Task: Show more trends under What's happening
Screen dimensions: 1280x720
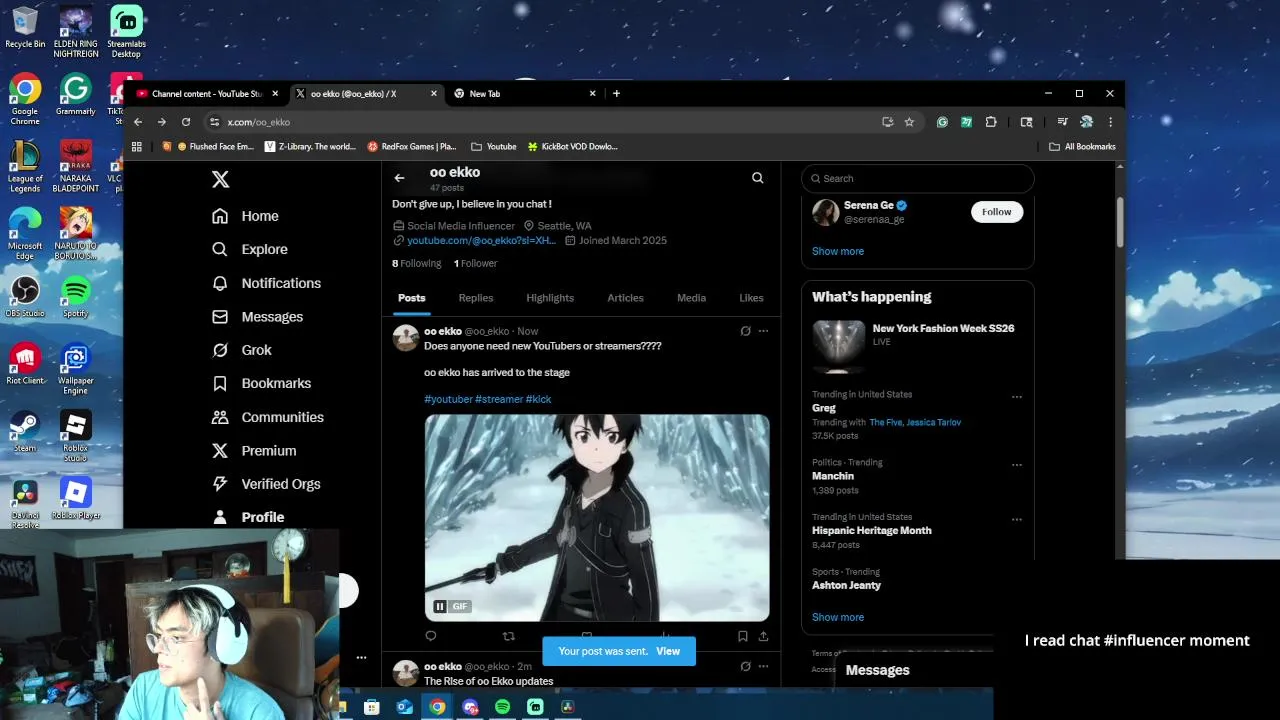Action: click(x=838, y=617)
